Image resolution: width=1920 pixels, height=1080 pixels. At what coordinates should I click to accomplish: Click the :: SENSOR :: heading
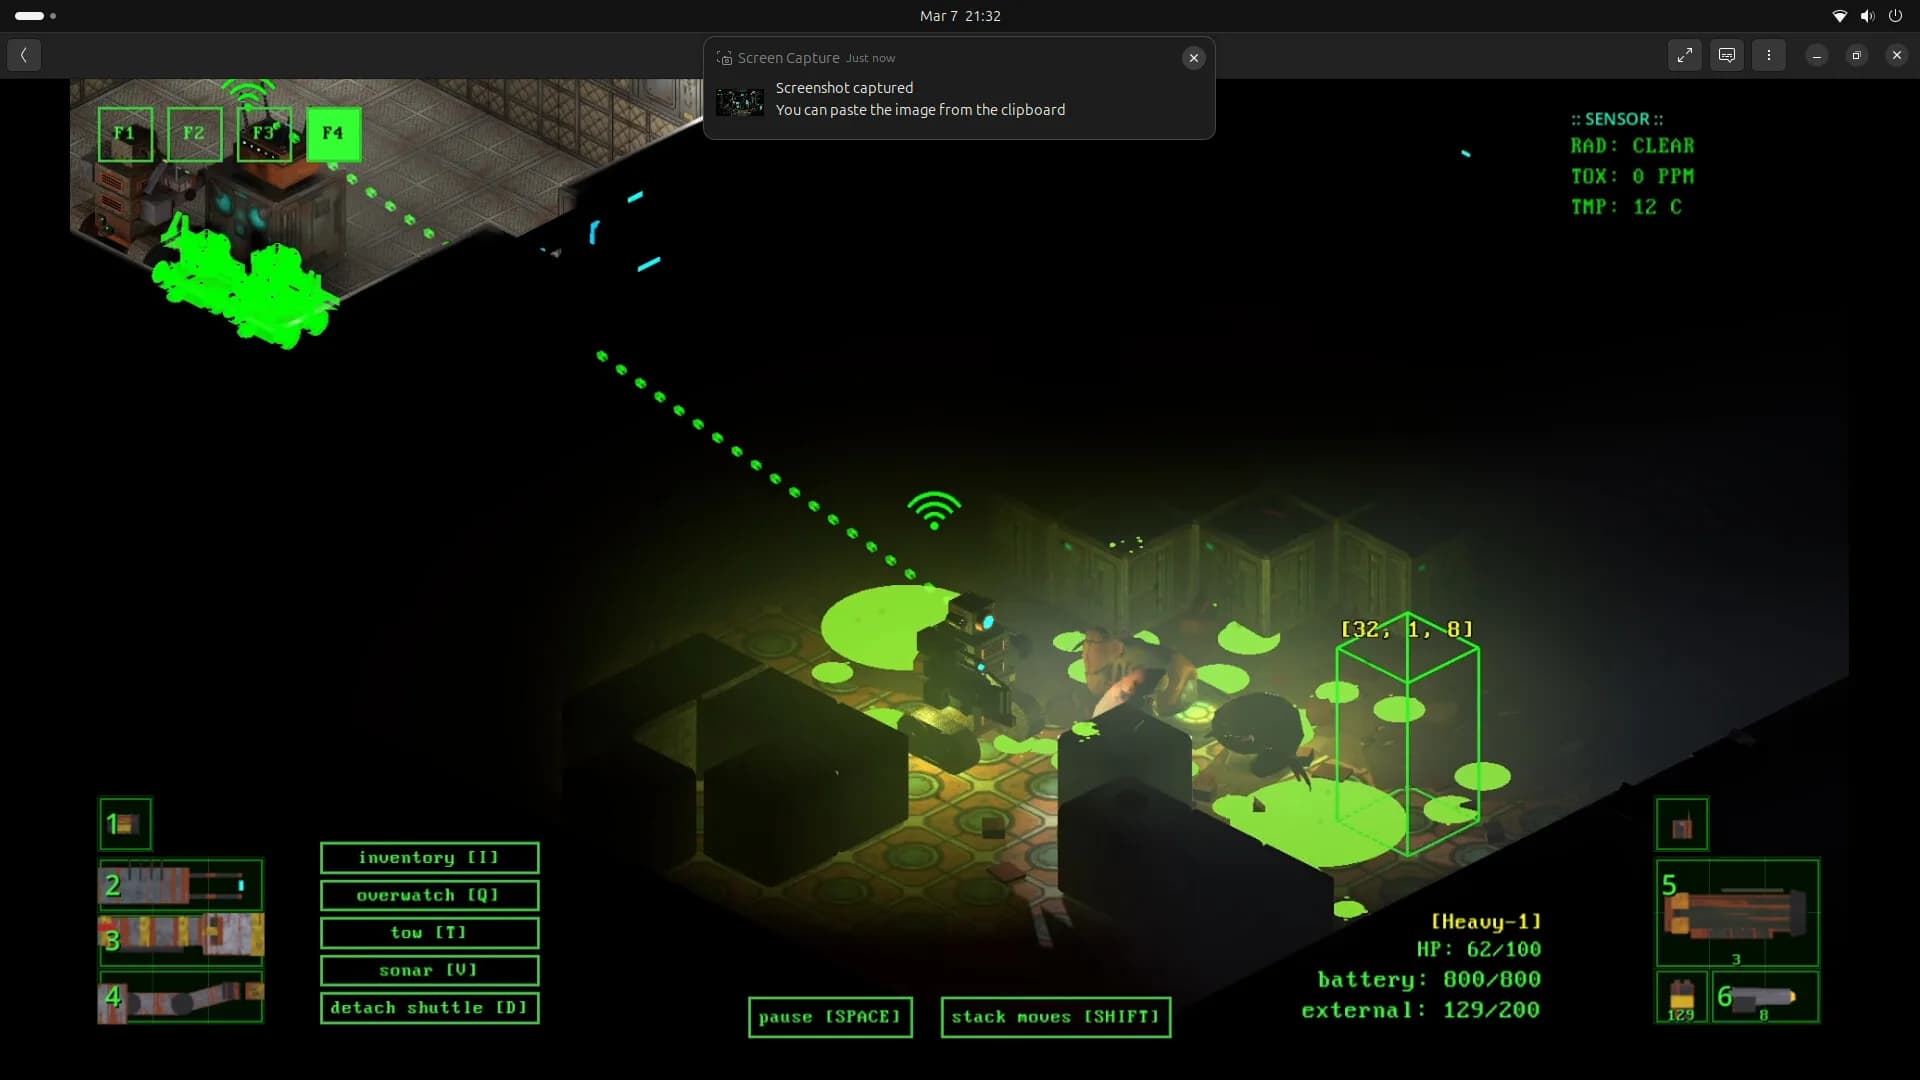[1617, 119]
